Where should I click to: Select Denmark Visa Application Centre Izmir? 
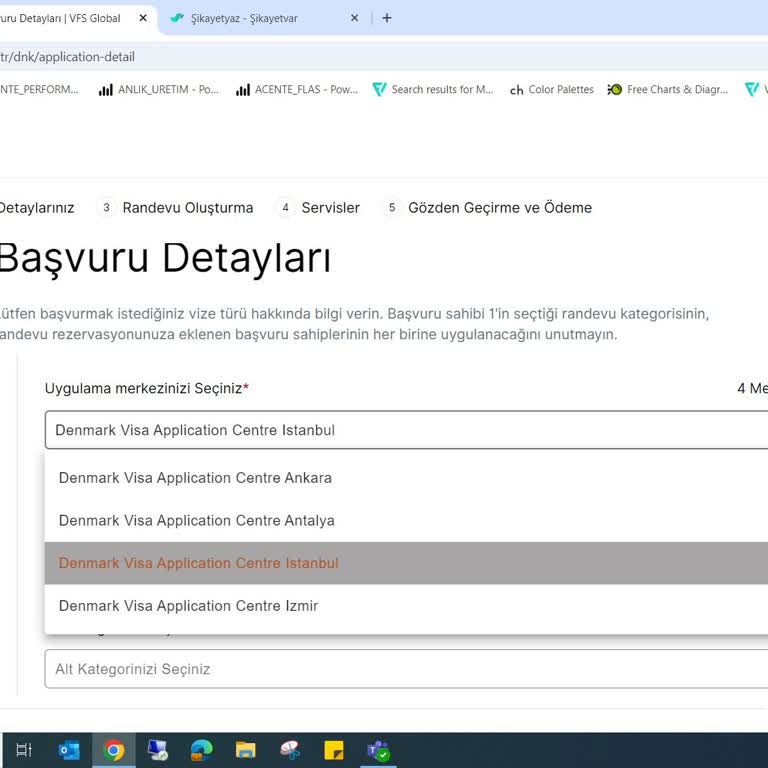[x=407, y=606]
